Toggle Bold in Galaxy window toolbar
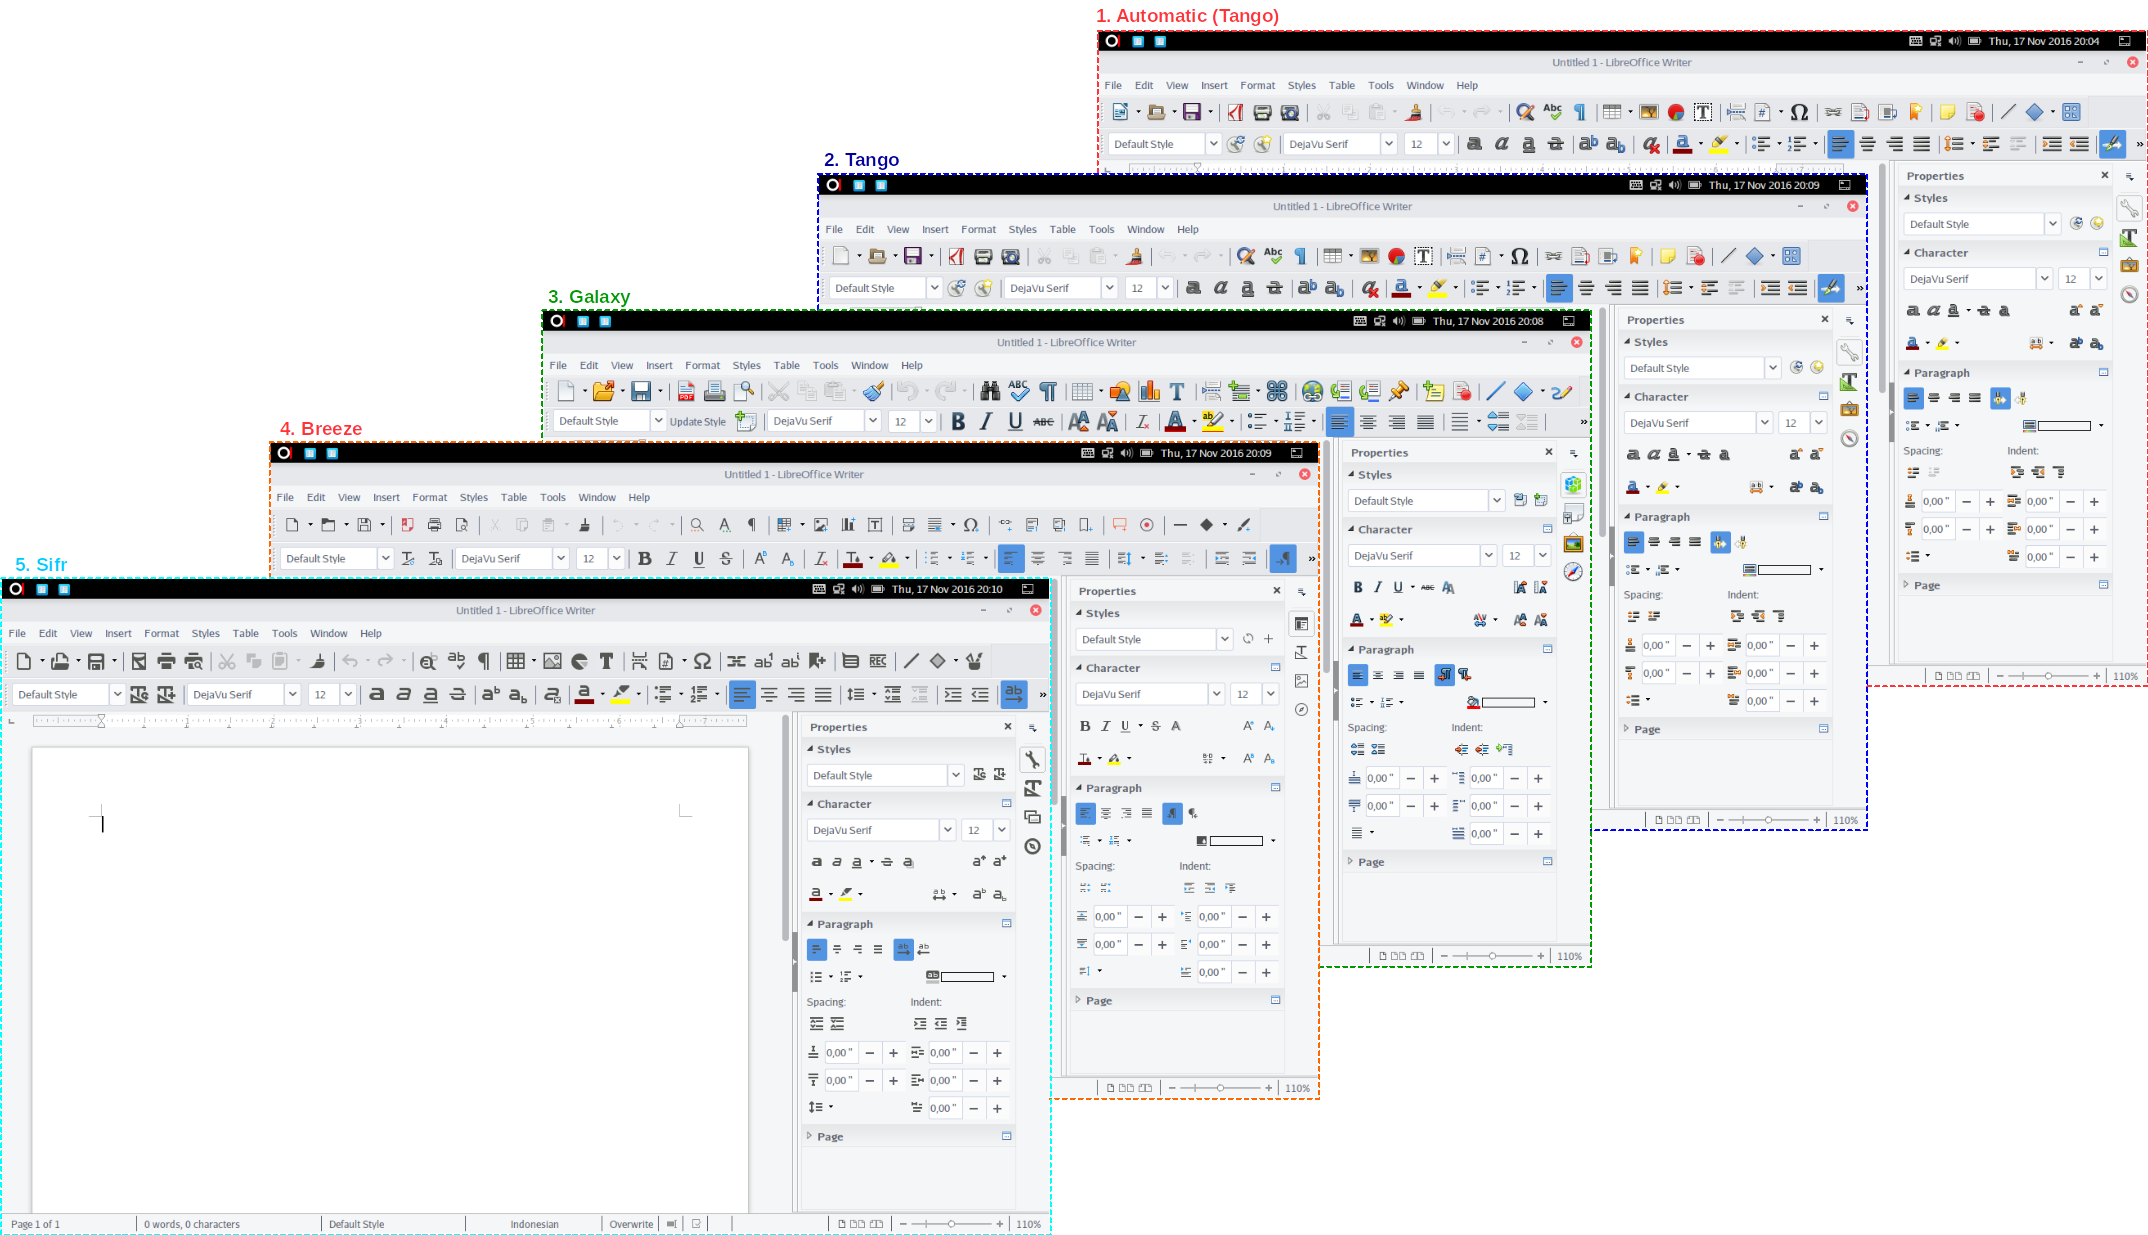Image resolution: width=2148 pixels, height=1235 pixels. coord(958,421)
